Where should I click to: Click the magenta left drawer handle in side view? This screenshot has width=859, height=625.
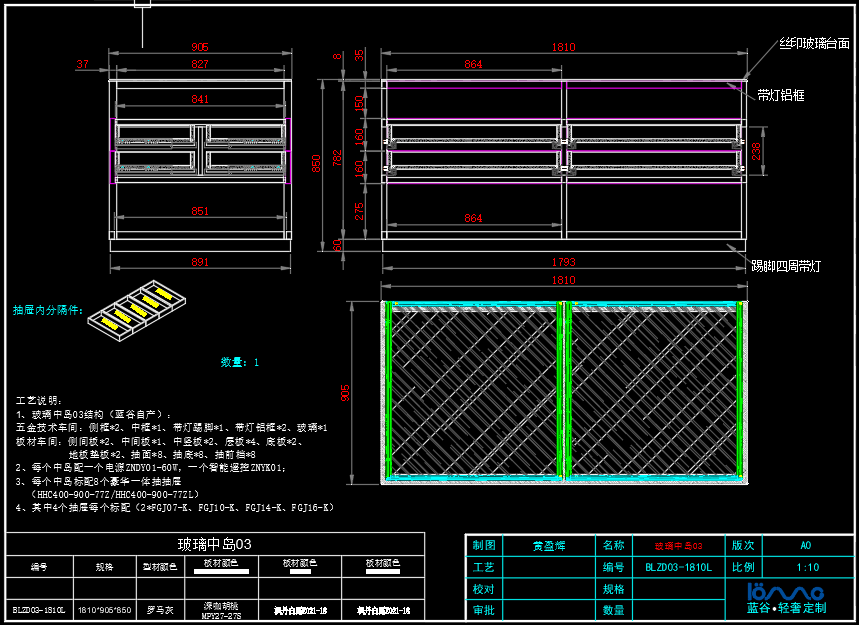click(110, 149)
